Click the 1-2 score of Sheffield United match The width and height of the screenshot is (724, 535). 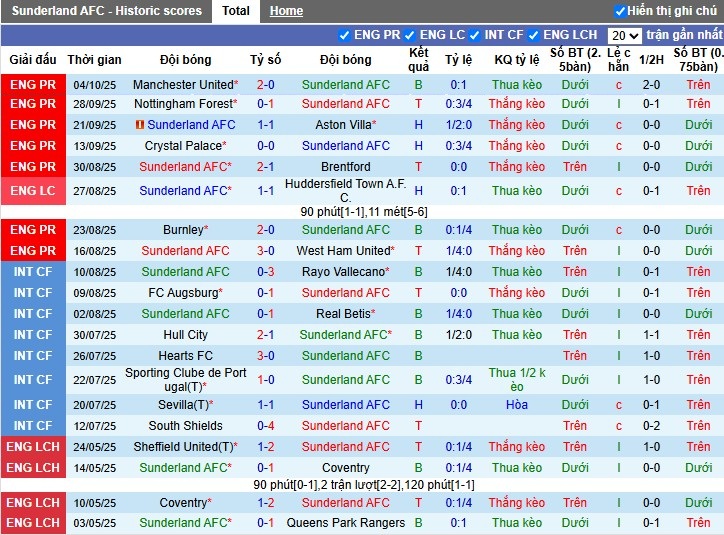pyautogui.click(x=266, y=447)
